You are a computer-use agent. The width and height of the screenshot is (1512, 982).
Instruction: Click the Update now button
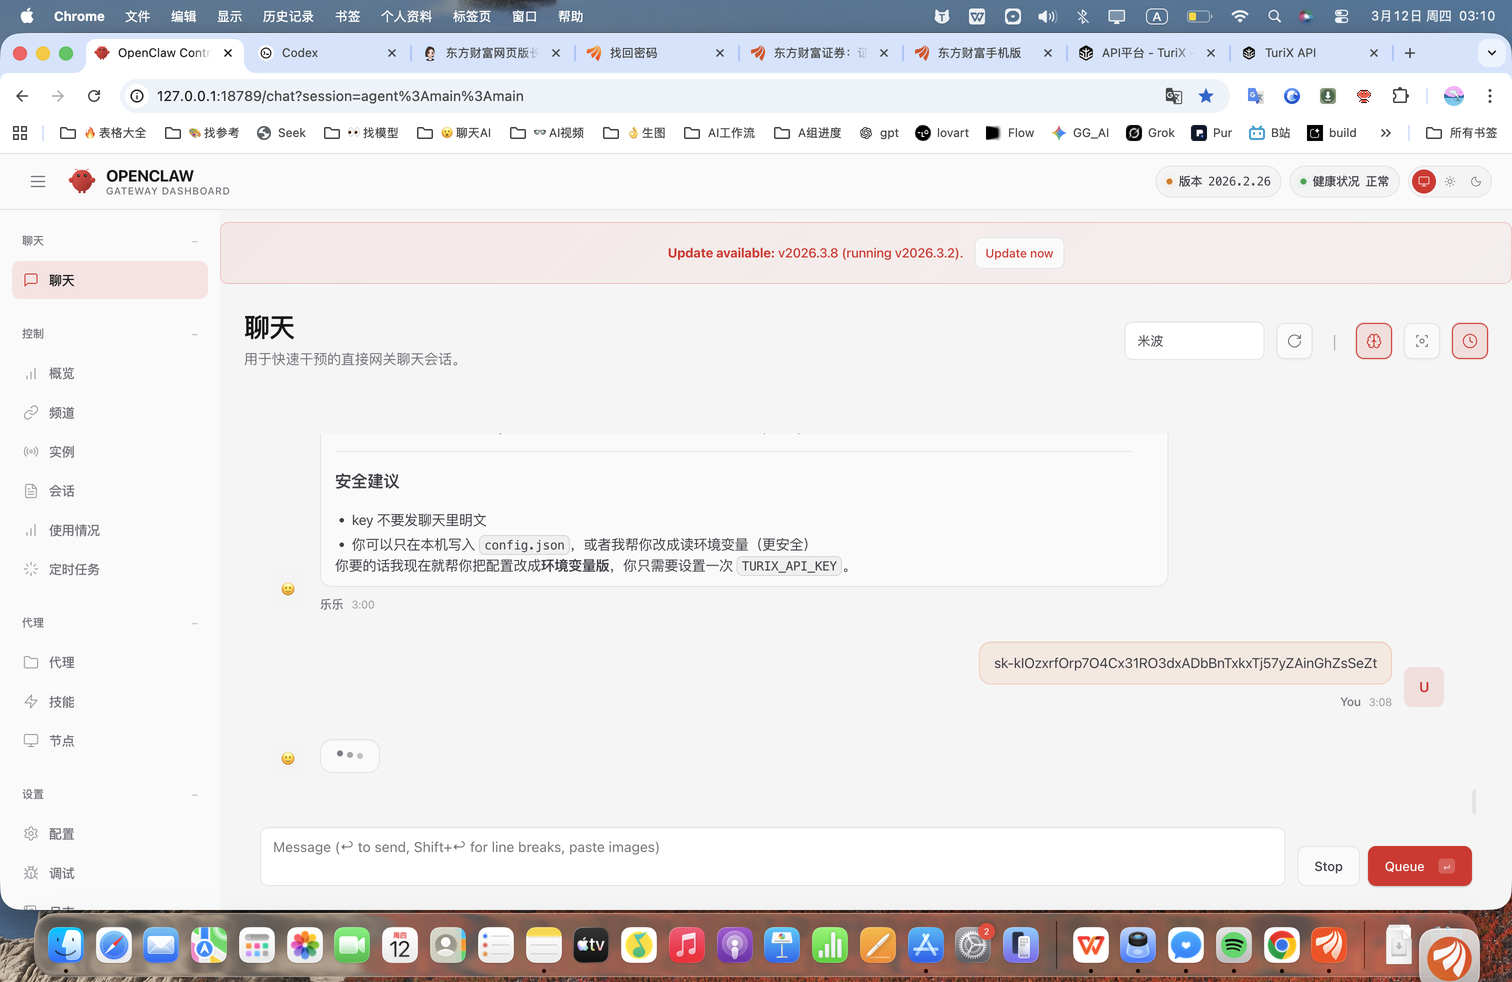coord(1018,253)
